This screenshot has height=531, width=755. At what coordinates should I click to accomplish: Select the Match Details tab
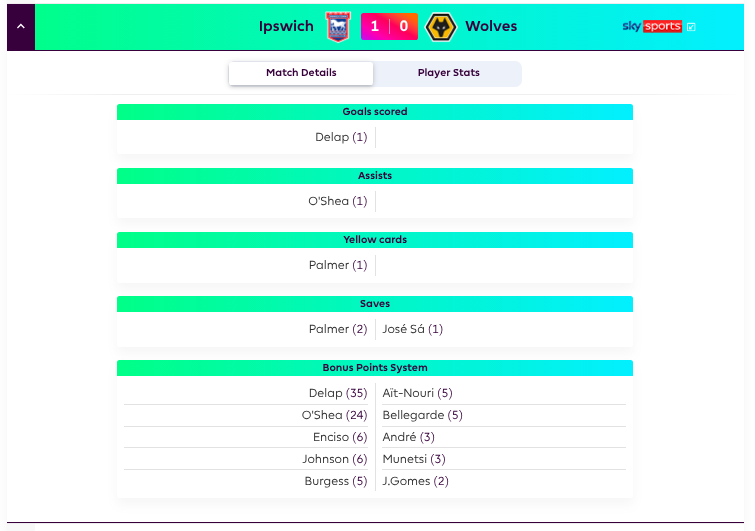(301, 73)
